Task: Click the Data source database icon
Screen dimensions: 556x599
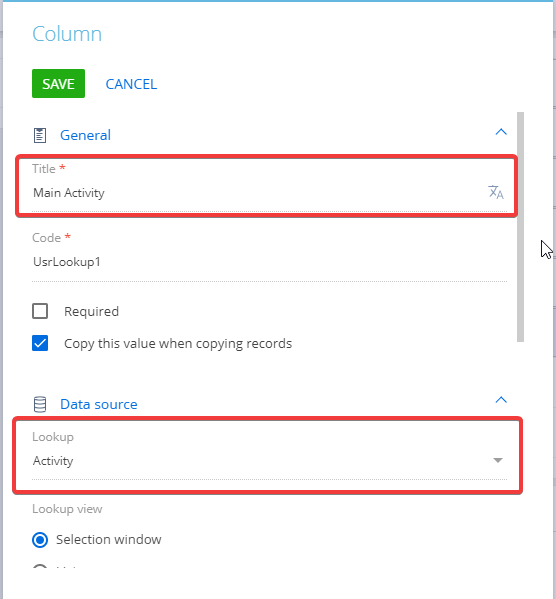Action: 40,404
